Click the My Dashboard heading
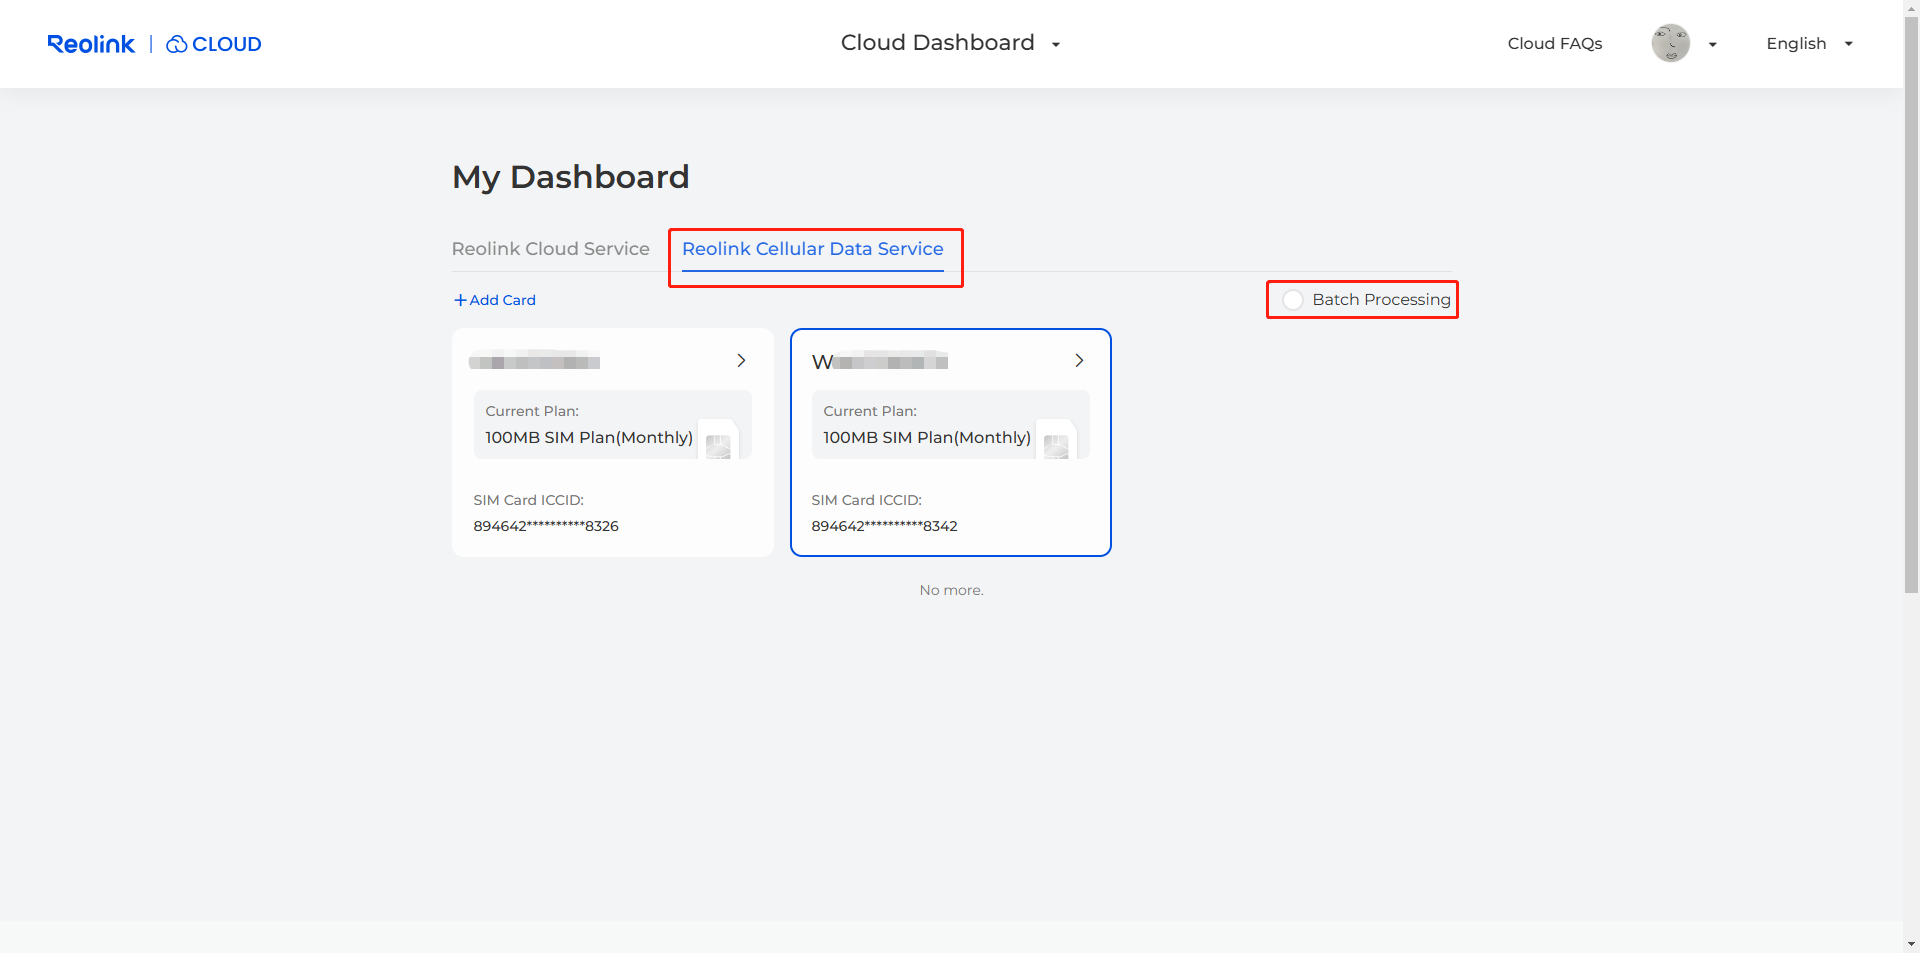This screenshot has height=953, width=1920. click(571, 177)
